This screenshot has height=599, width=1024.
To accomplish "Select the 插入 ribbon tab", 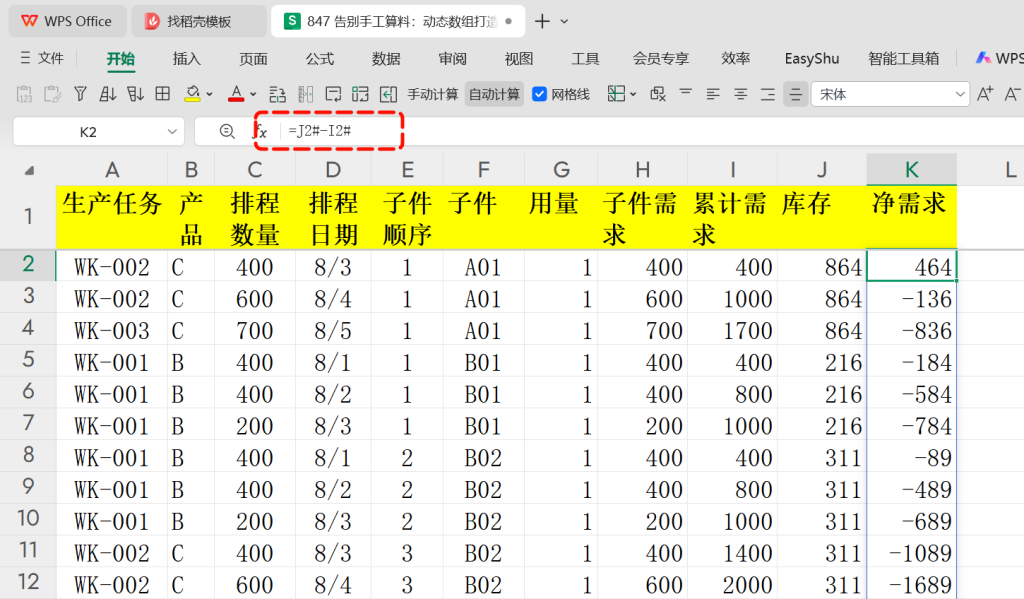I will pyautogui.click(x=187, y=59).
